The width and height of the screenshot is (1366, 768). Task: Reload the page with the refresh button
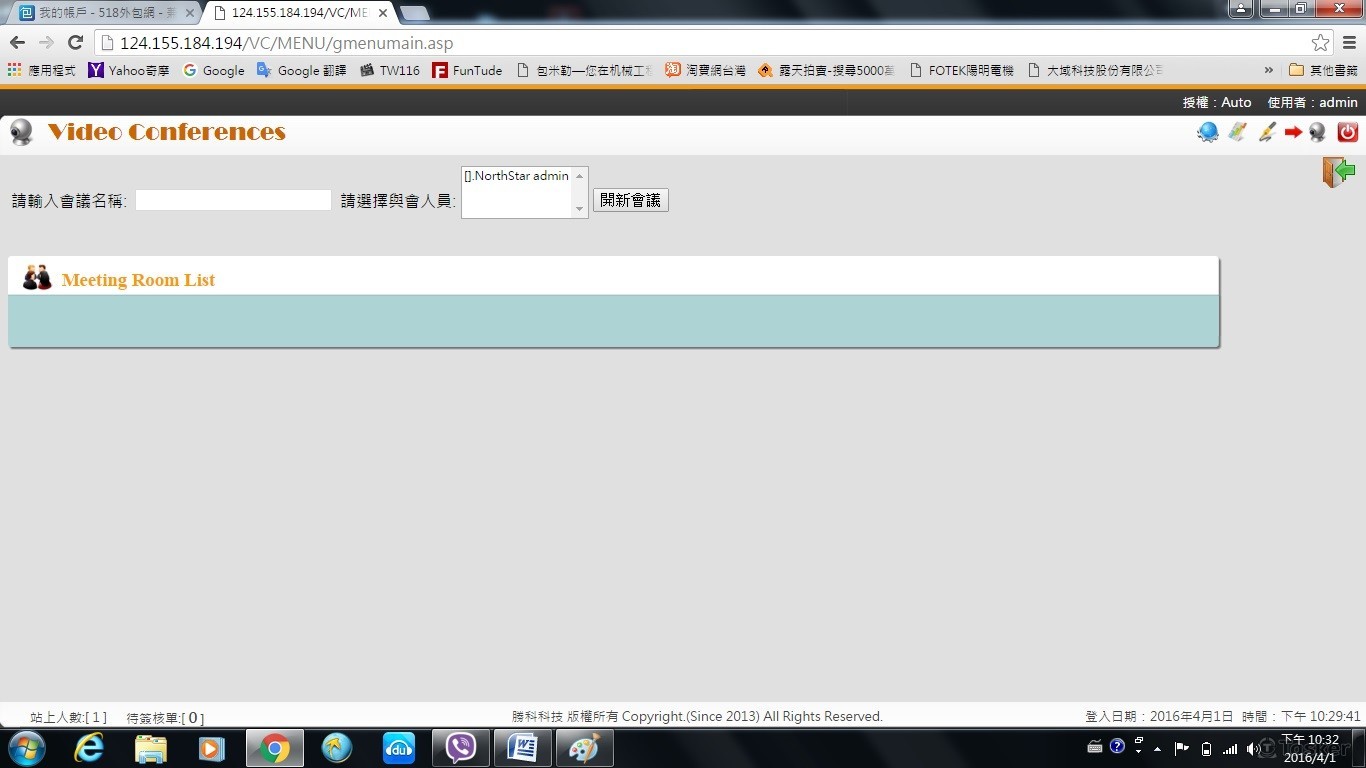(x=75, y=43)
